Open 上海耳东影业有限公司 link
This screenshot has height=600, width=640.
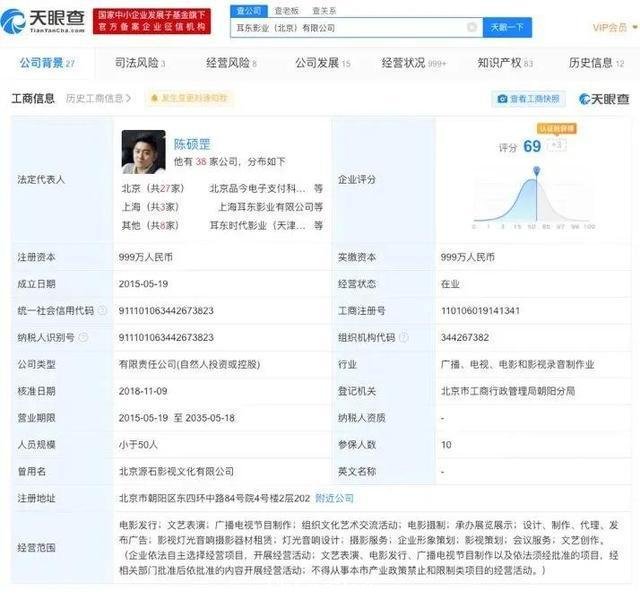point(266,207)
